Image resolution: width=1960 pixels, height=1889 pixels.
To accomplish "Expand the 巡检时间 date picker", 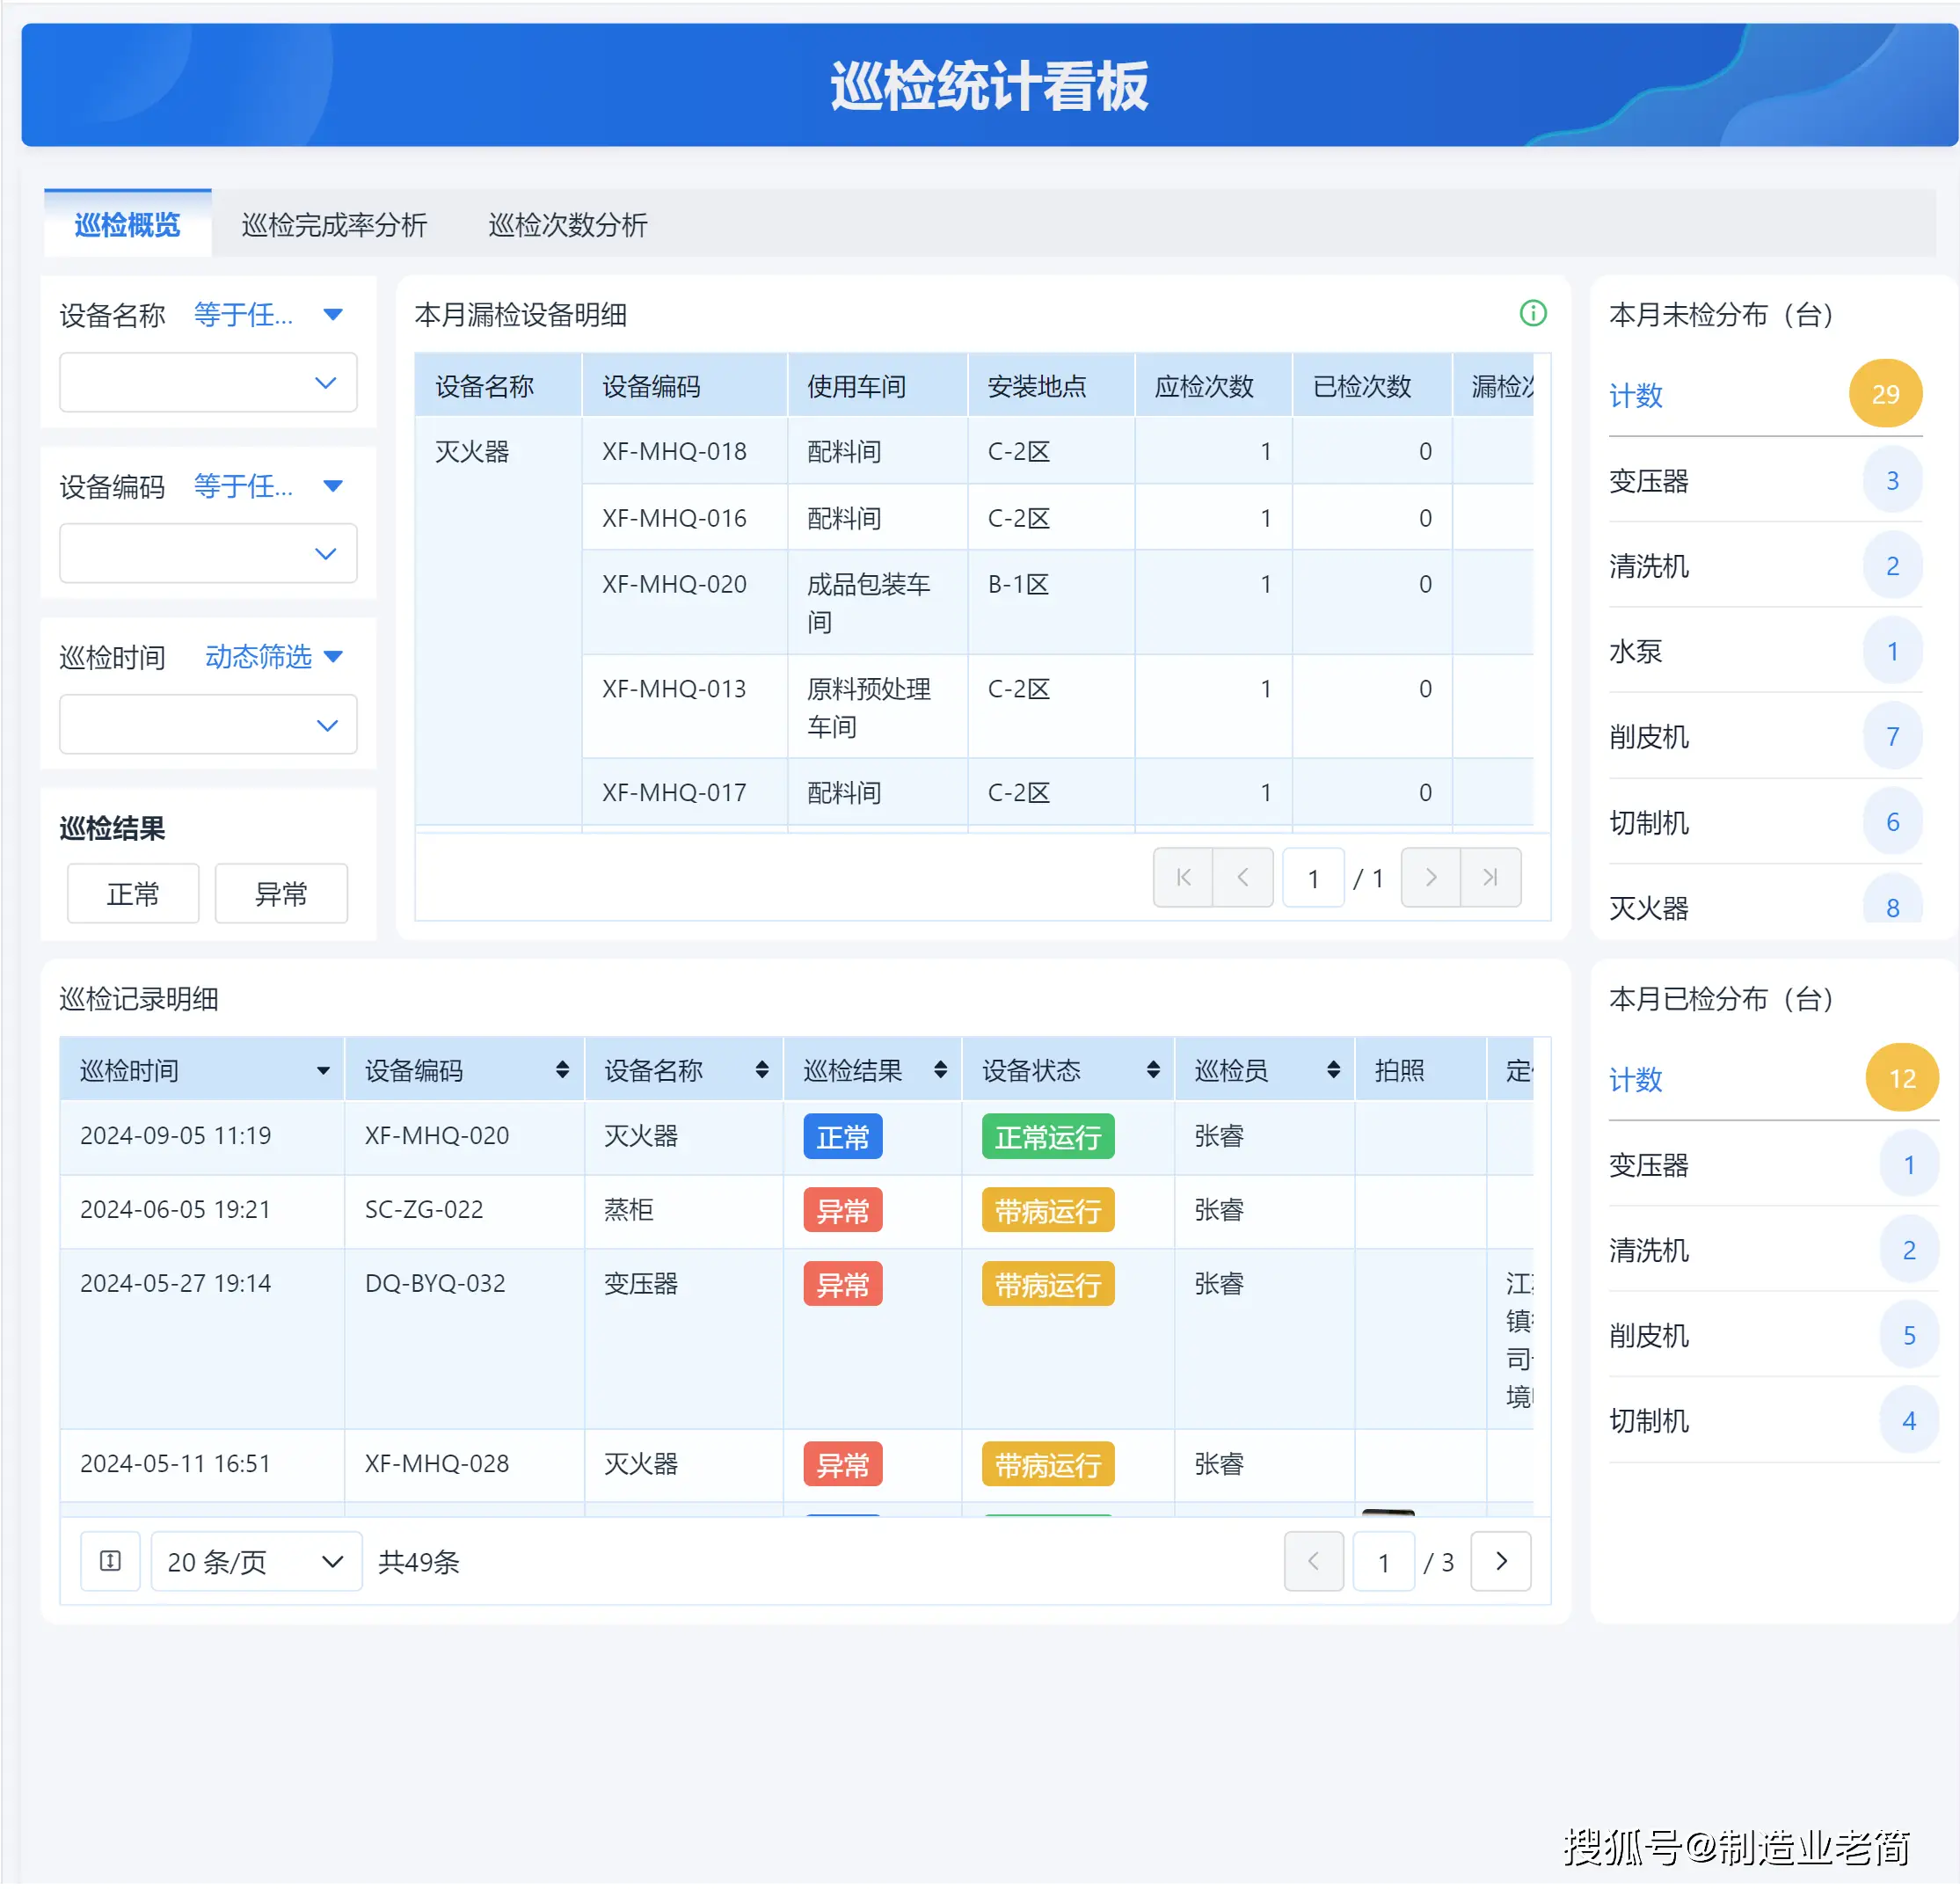I will tap(207, 724).
